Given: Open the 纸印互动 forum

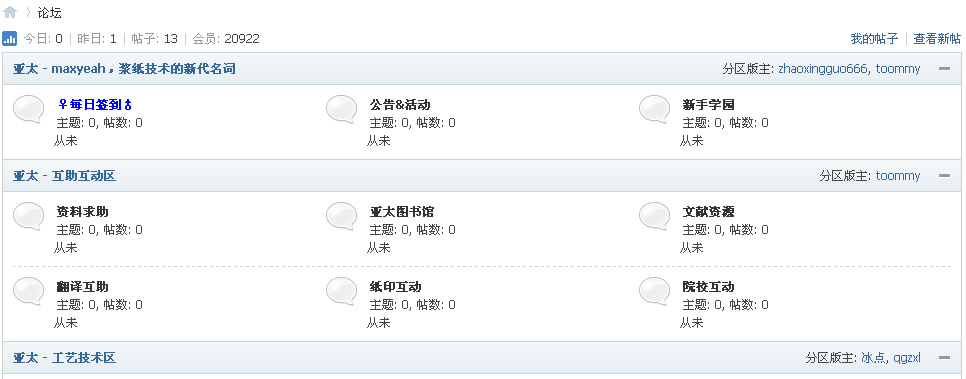Looking at the screenshot, I should coord(396,287).
